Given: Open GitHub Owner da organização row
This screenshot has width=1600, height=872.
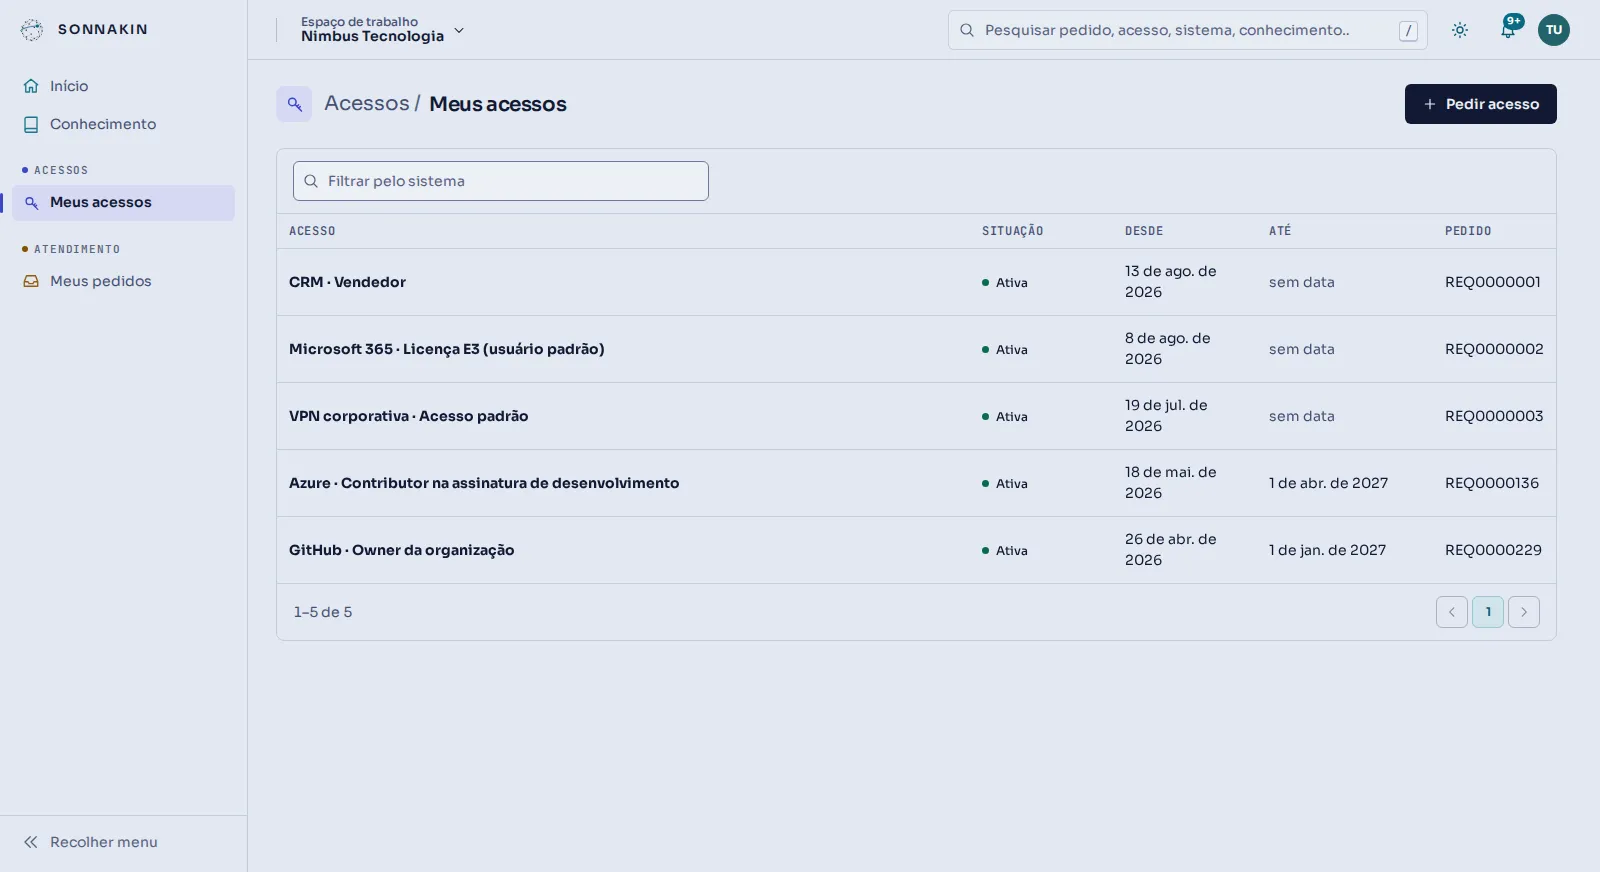Looking at the screenshot, I should click(916, 550).
